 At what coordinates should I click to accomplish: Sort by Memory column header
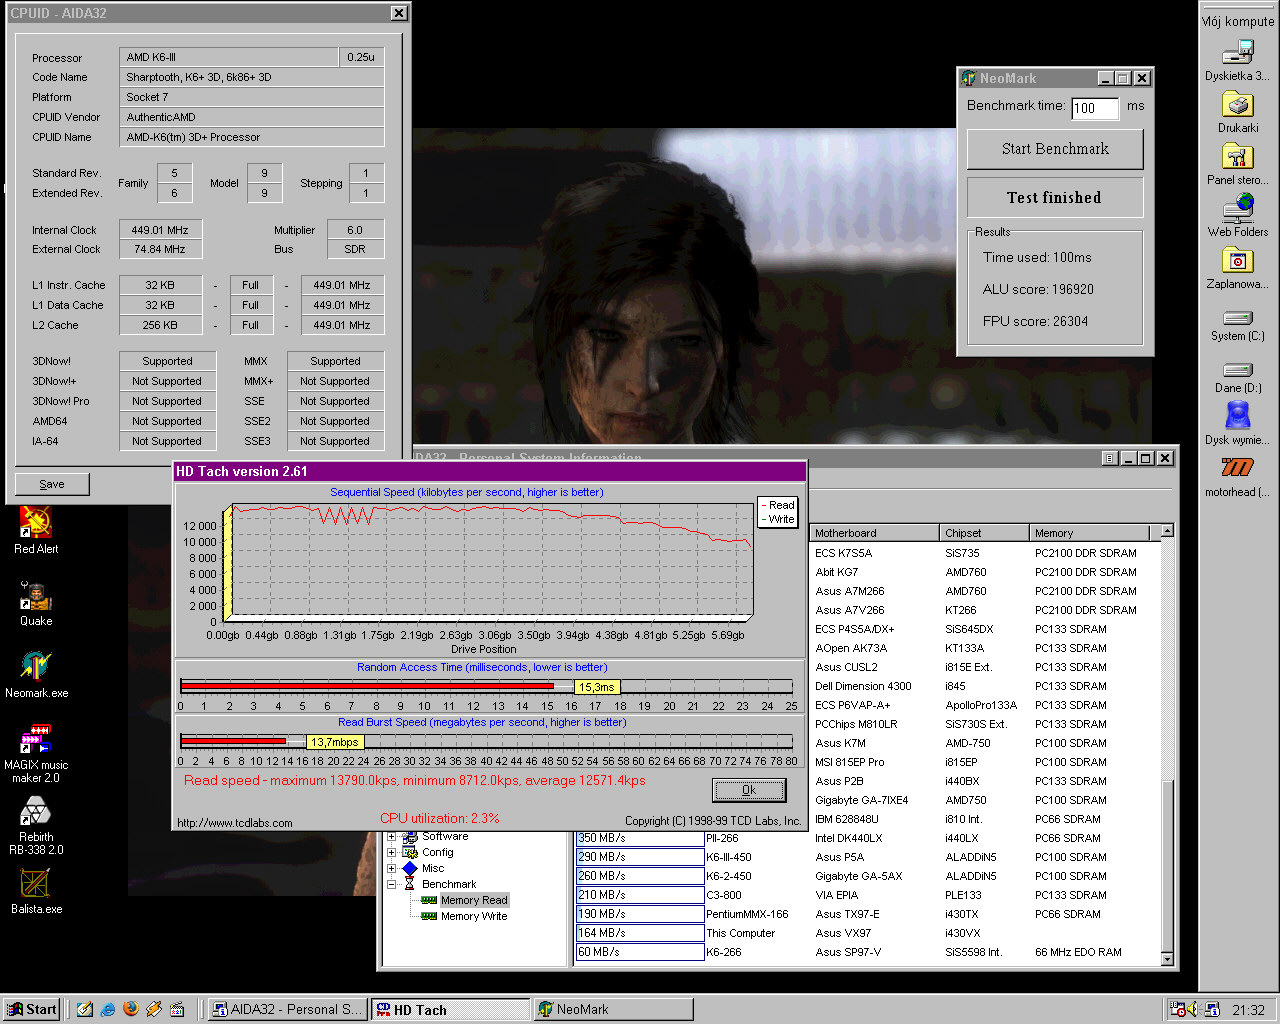click(1090, 533)
